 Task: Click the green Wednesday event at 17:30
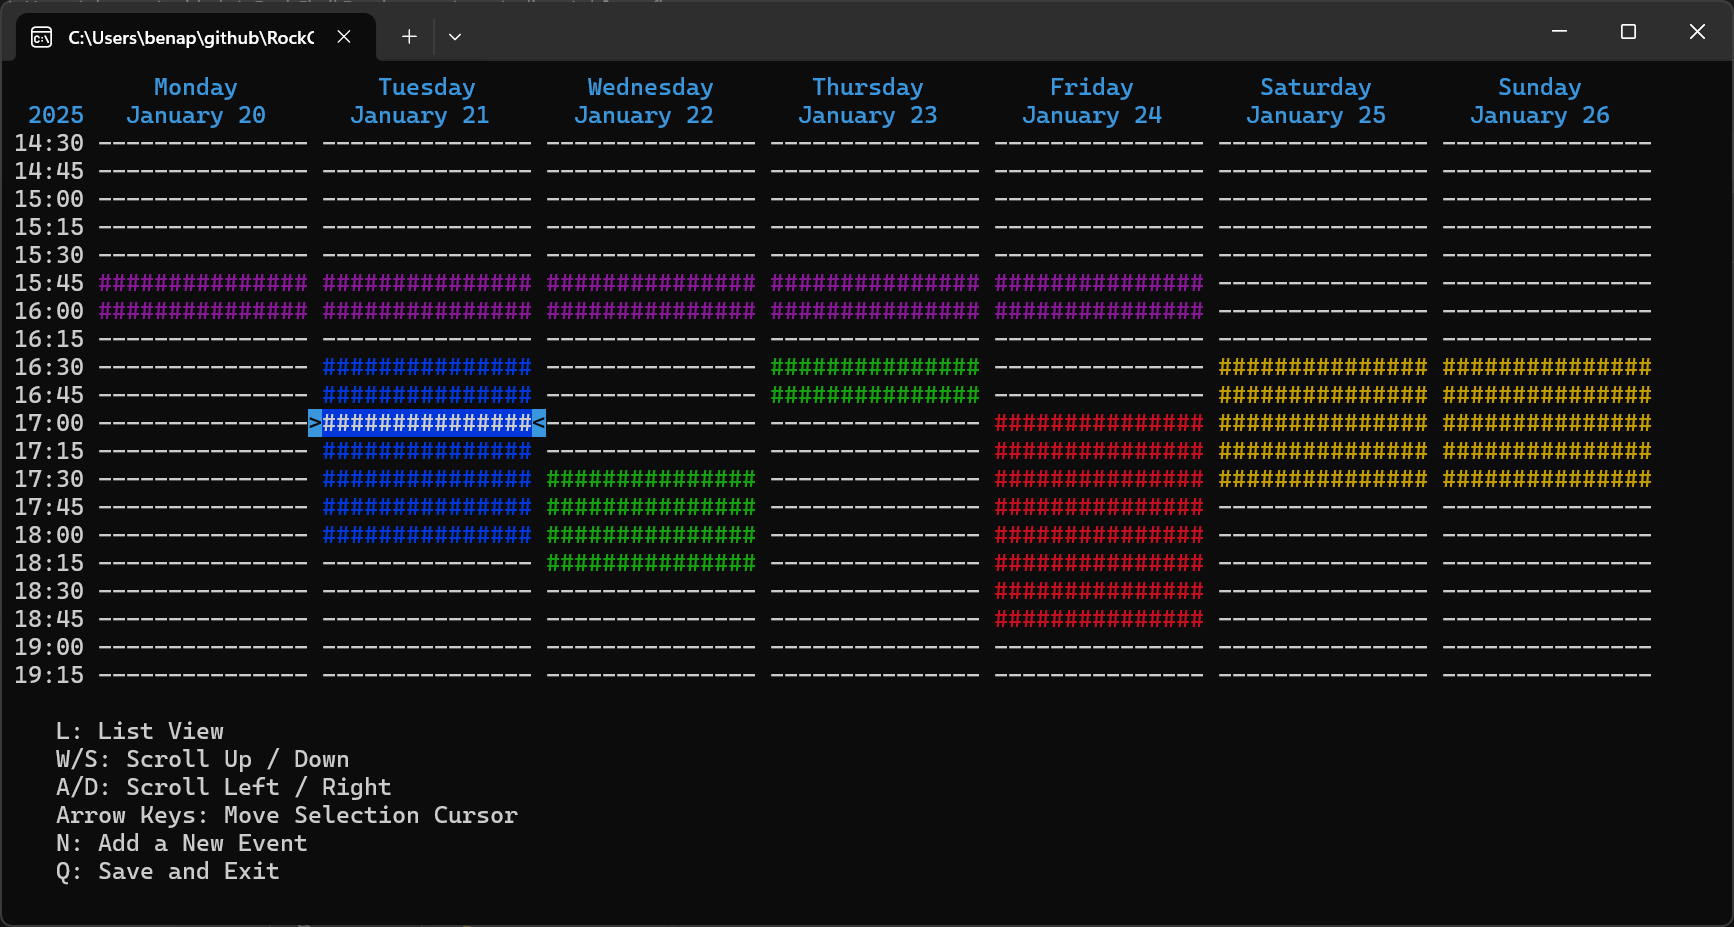pyautogui.click(x=651, y=479)
